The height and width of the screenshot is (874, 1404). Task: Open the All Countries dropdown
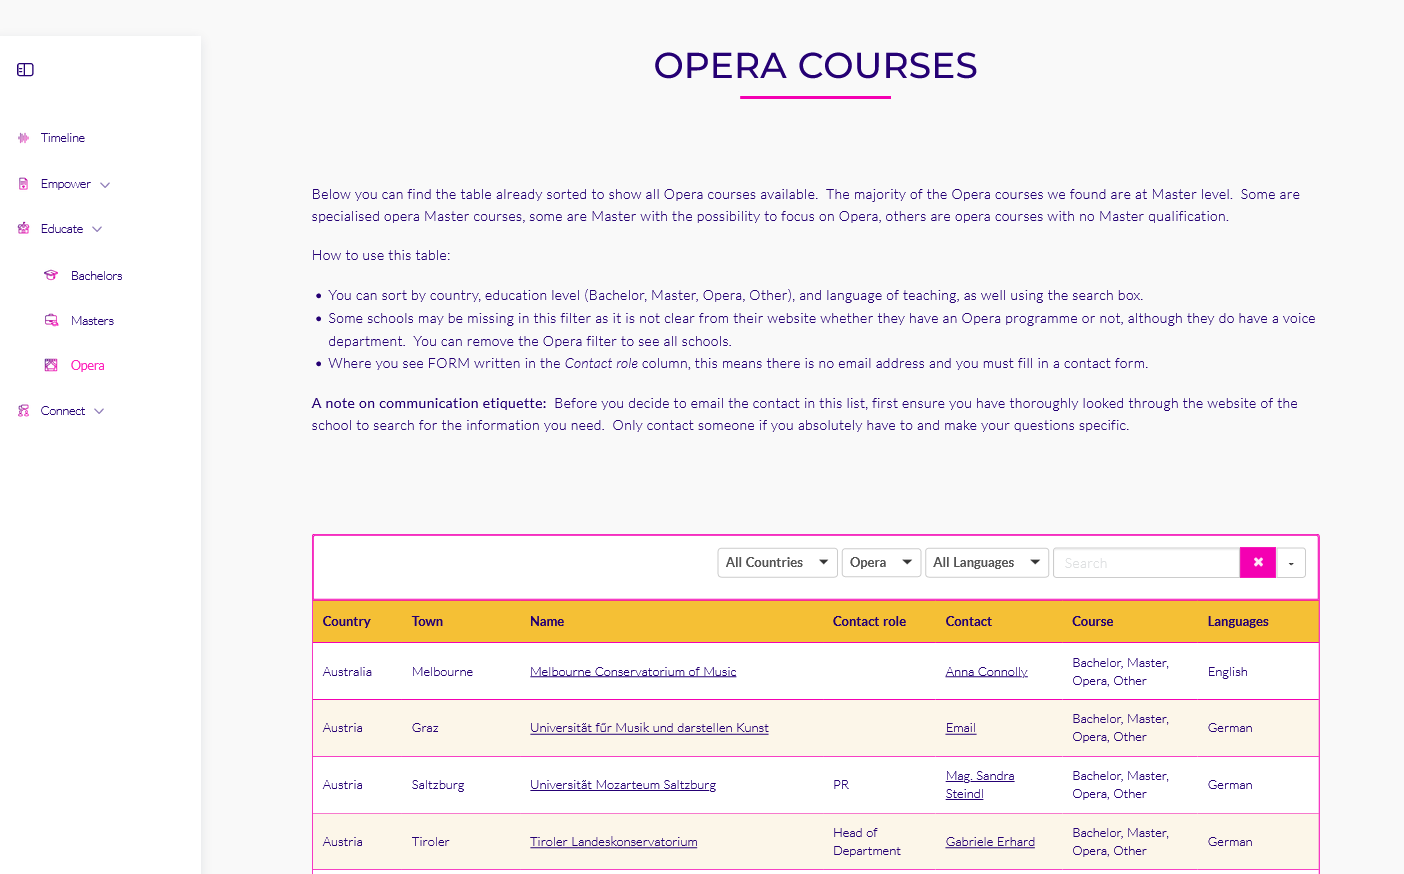point(777,563)
